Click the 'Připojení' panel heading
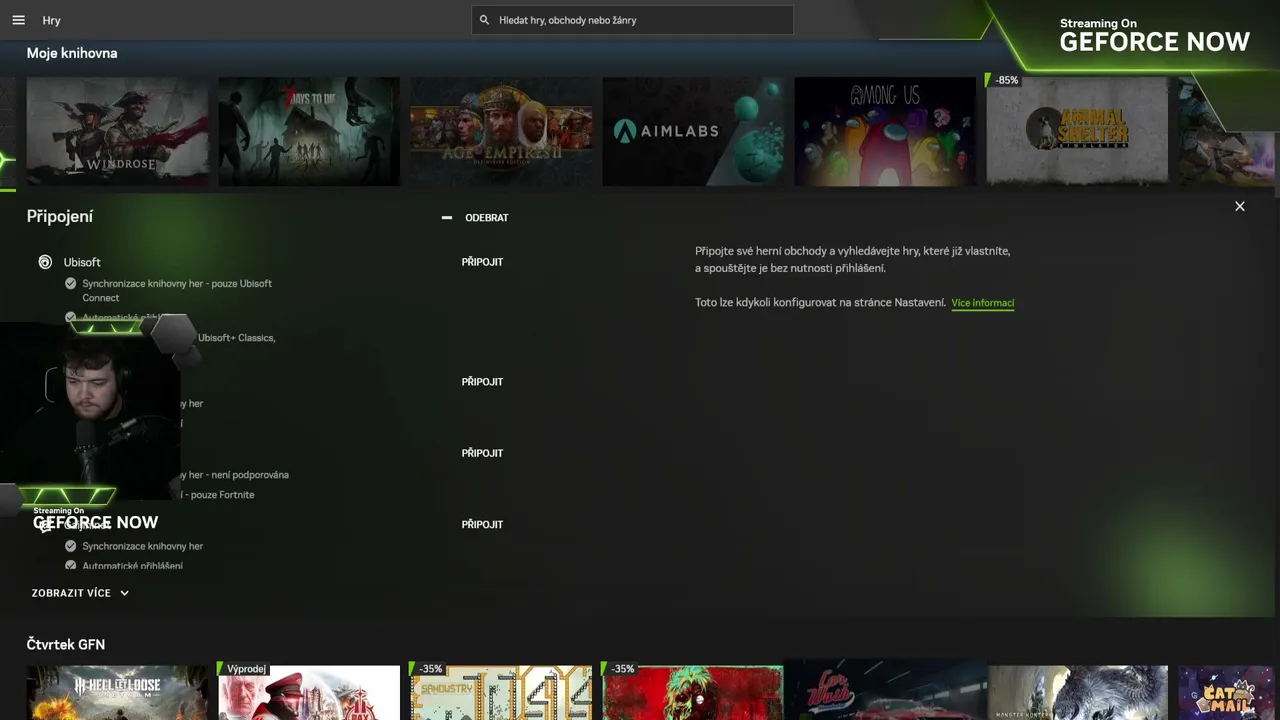Image resolution: width=1280 pixels, height=720 pixels. (x=60, y=216)
